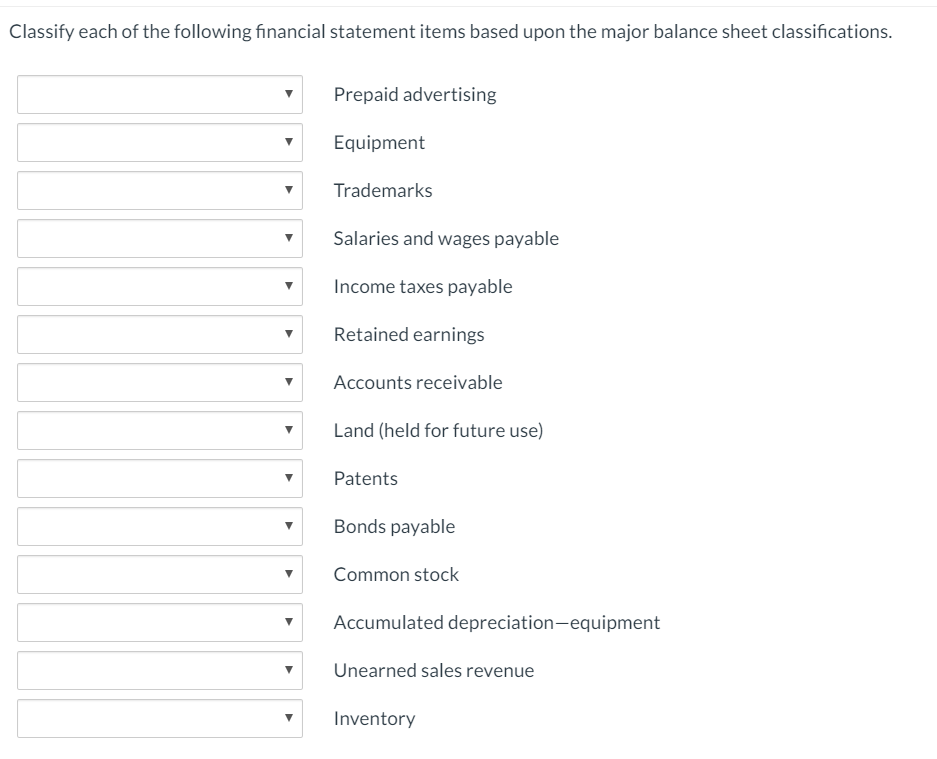Open the dropdown beside Unearned sales revenue
Screen dimensions: 937x759
tap(159, 670)
